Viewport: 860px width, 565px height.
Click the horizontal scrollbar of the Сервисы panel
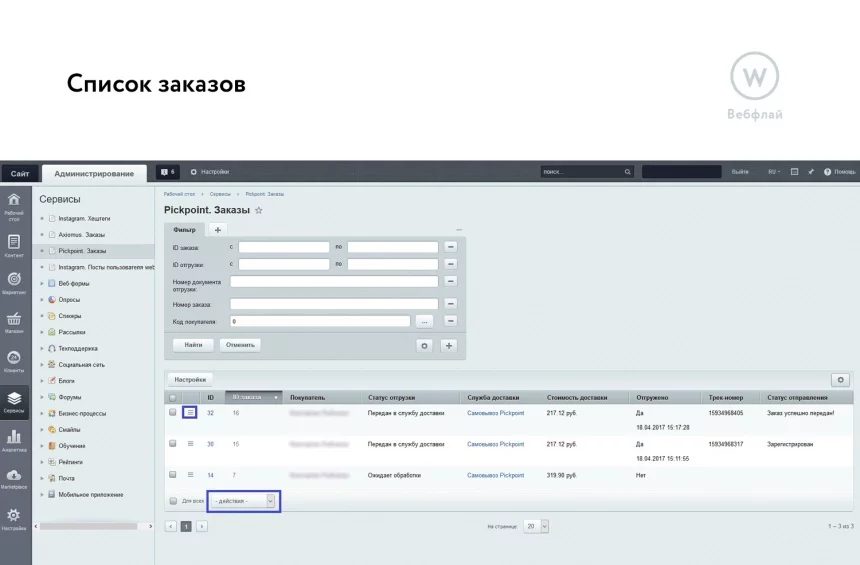coord(88,527)
